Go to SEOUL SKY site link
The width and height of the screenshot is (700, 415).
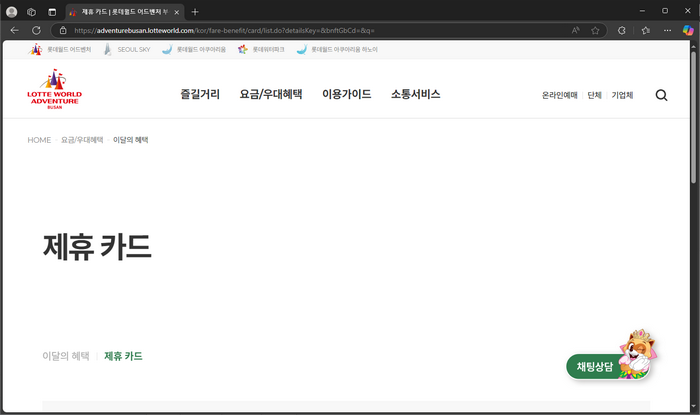pyautogui.click(x=127, y=49)
